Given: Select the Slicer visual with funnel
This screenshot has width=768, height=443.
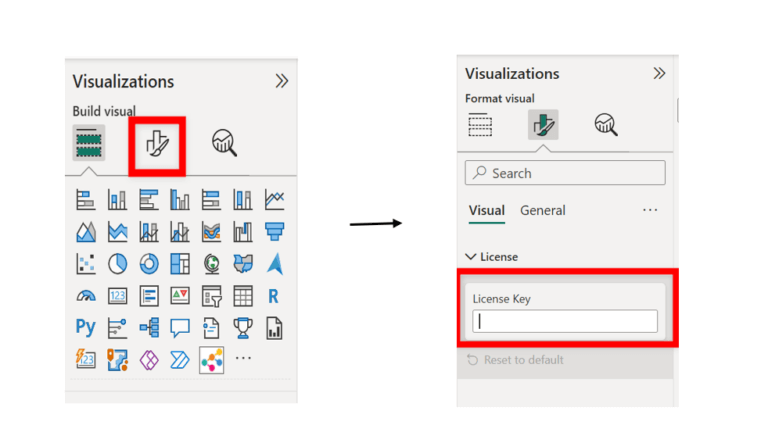Looking at the screenshot, I should pos(211,296).
